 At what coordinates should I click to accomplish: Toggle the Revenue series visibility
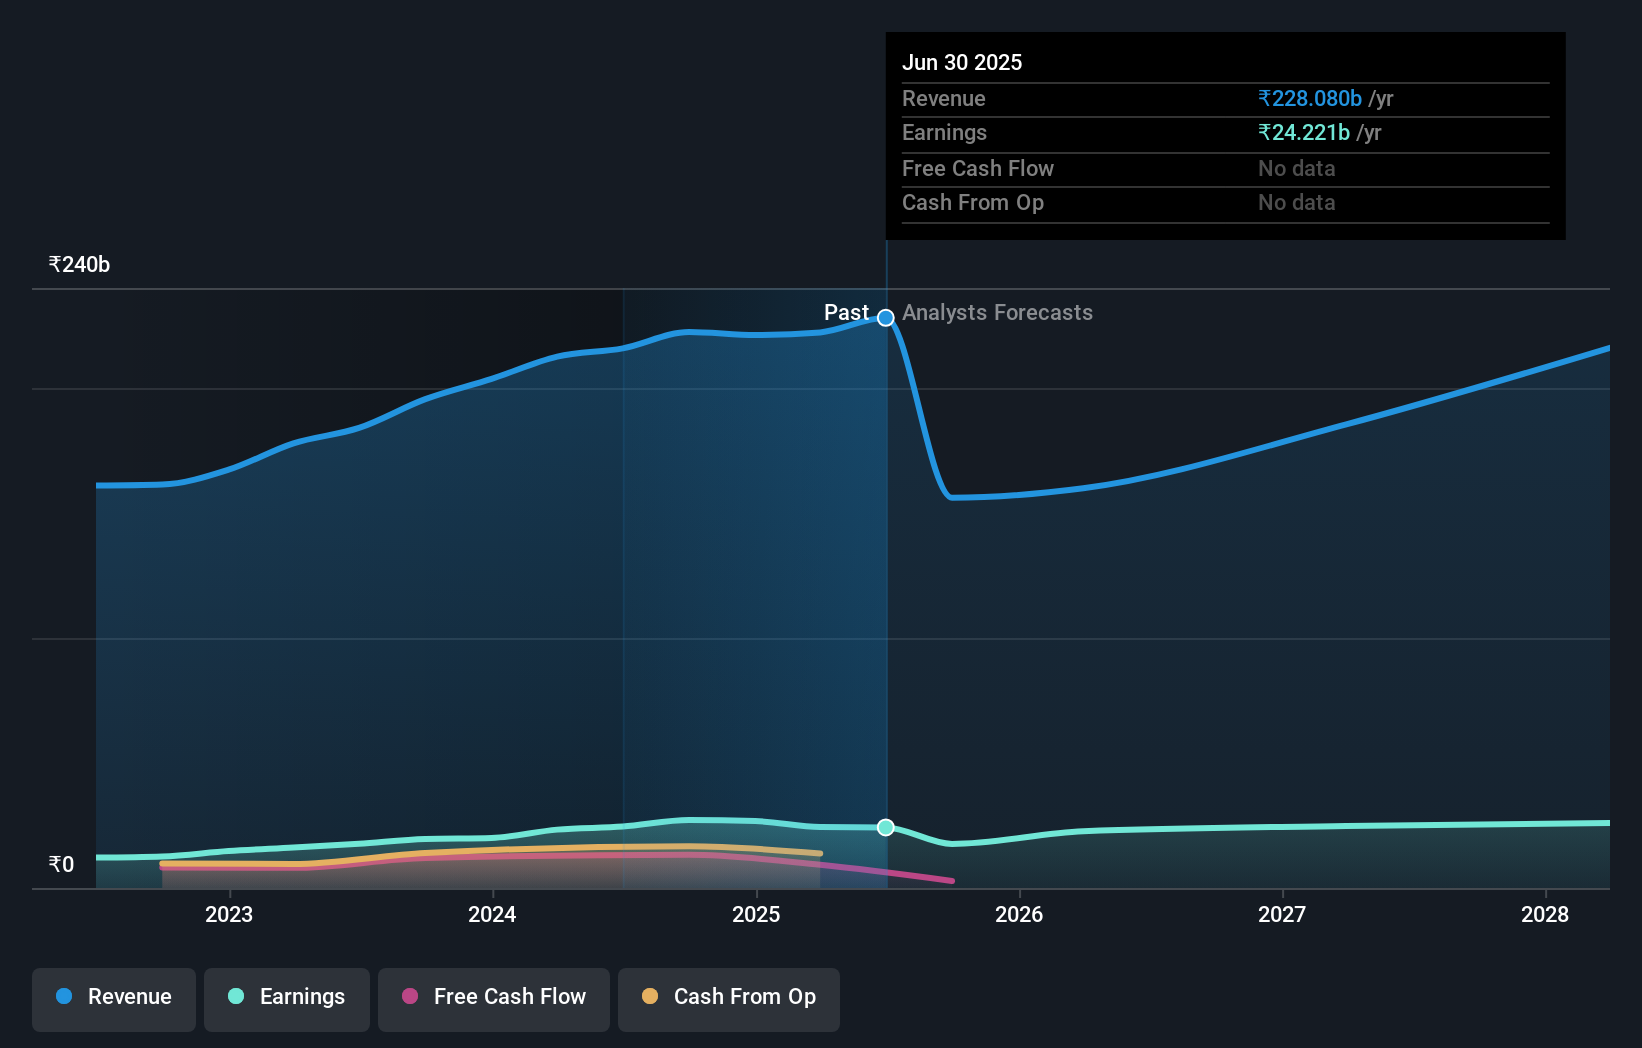[x=113, y=999]
